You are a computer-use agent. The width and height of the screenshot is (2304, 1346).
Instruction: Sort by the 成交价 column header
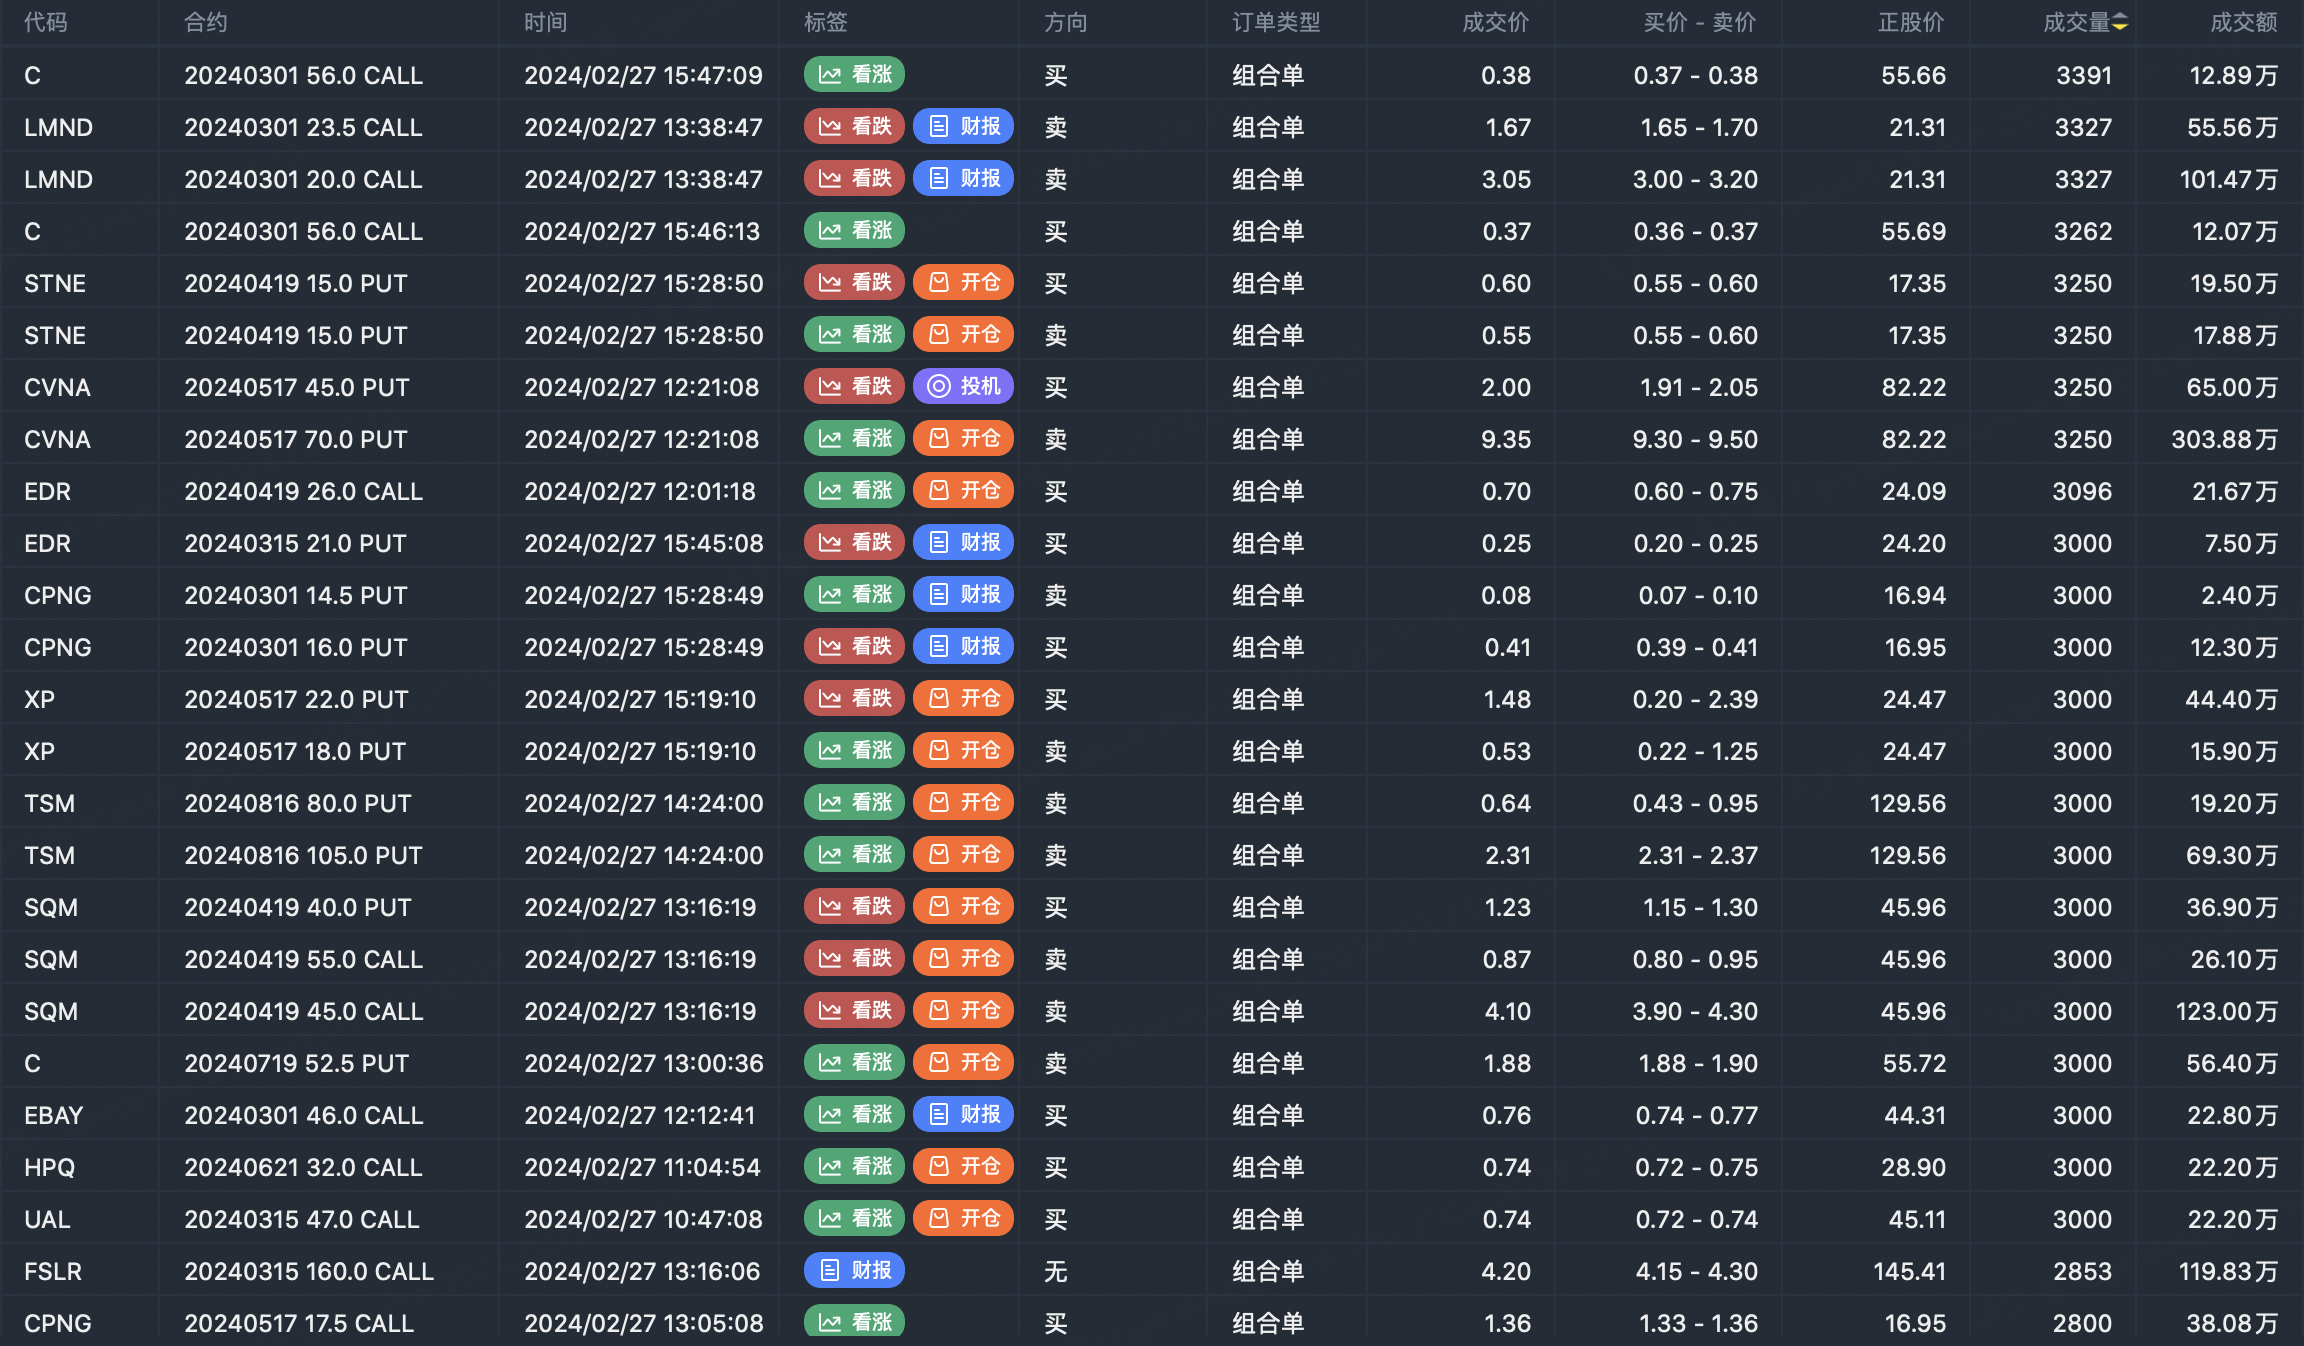click(x=1495, y=22)
